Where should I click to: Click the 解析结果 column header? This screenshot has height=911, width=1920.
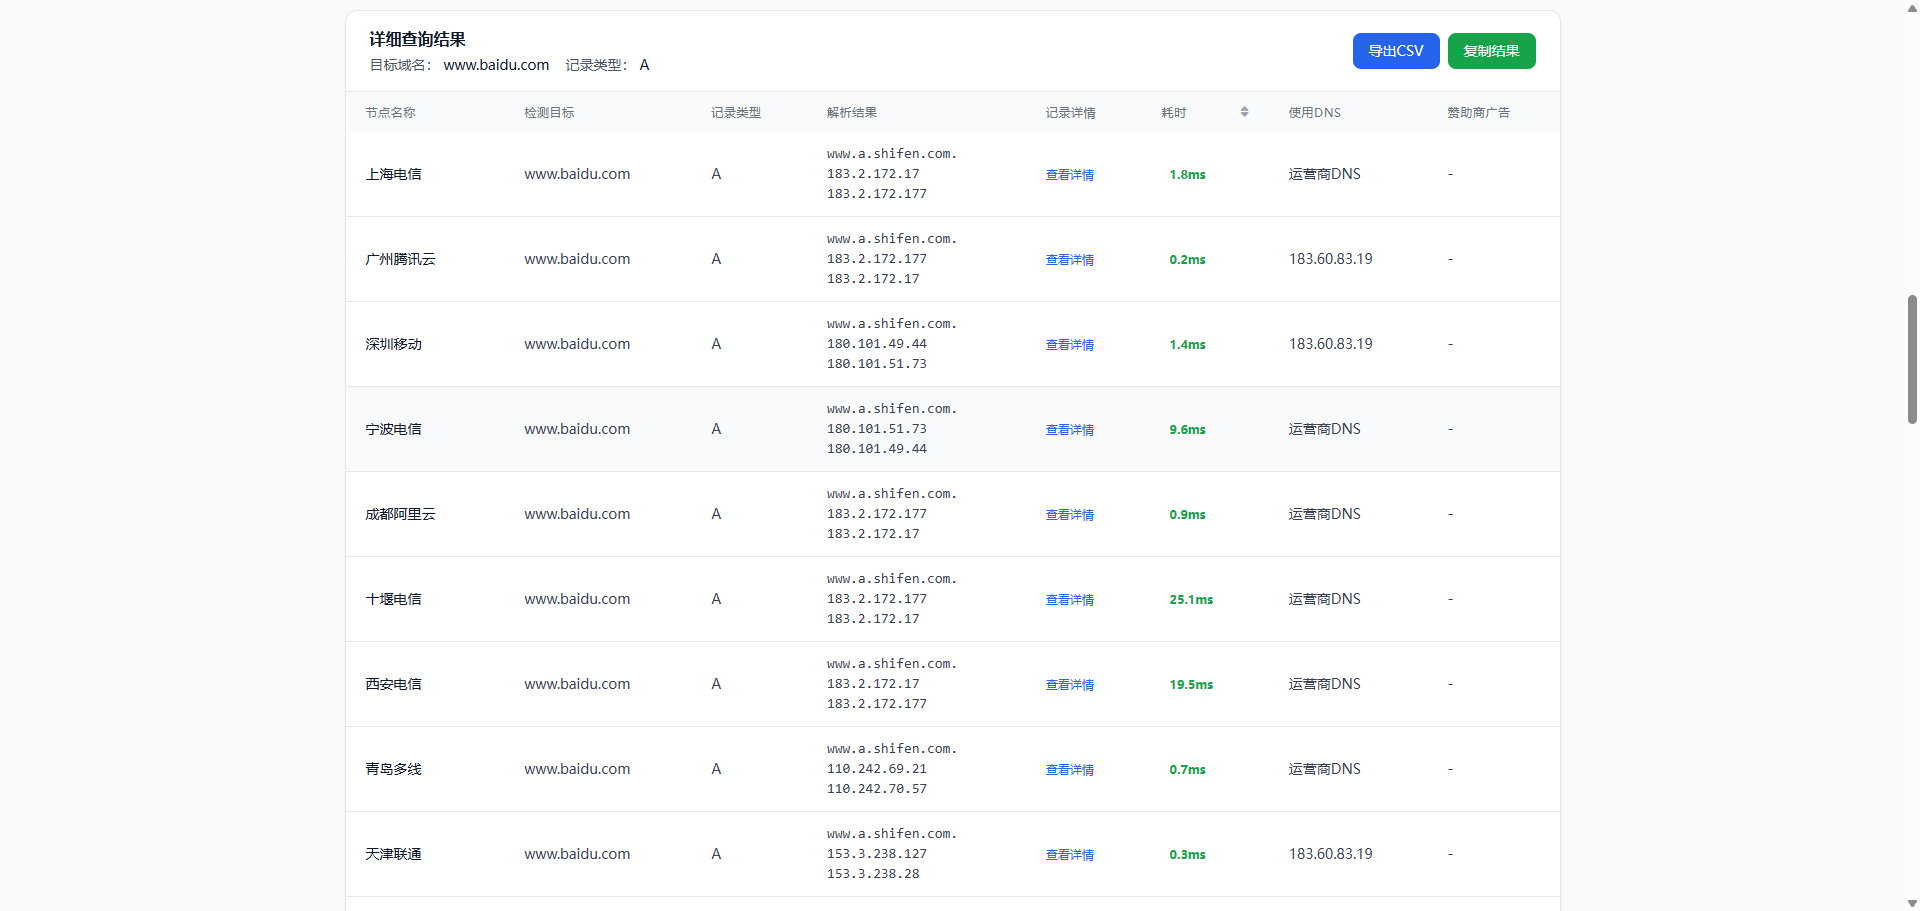(x=851, y=113)
